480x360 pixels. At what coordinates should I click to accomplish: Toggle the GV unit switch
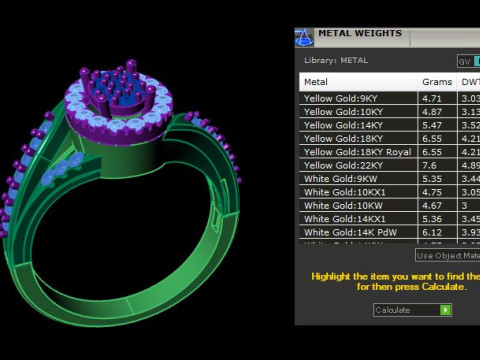[469, 62]
